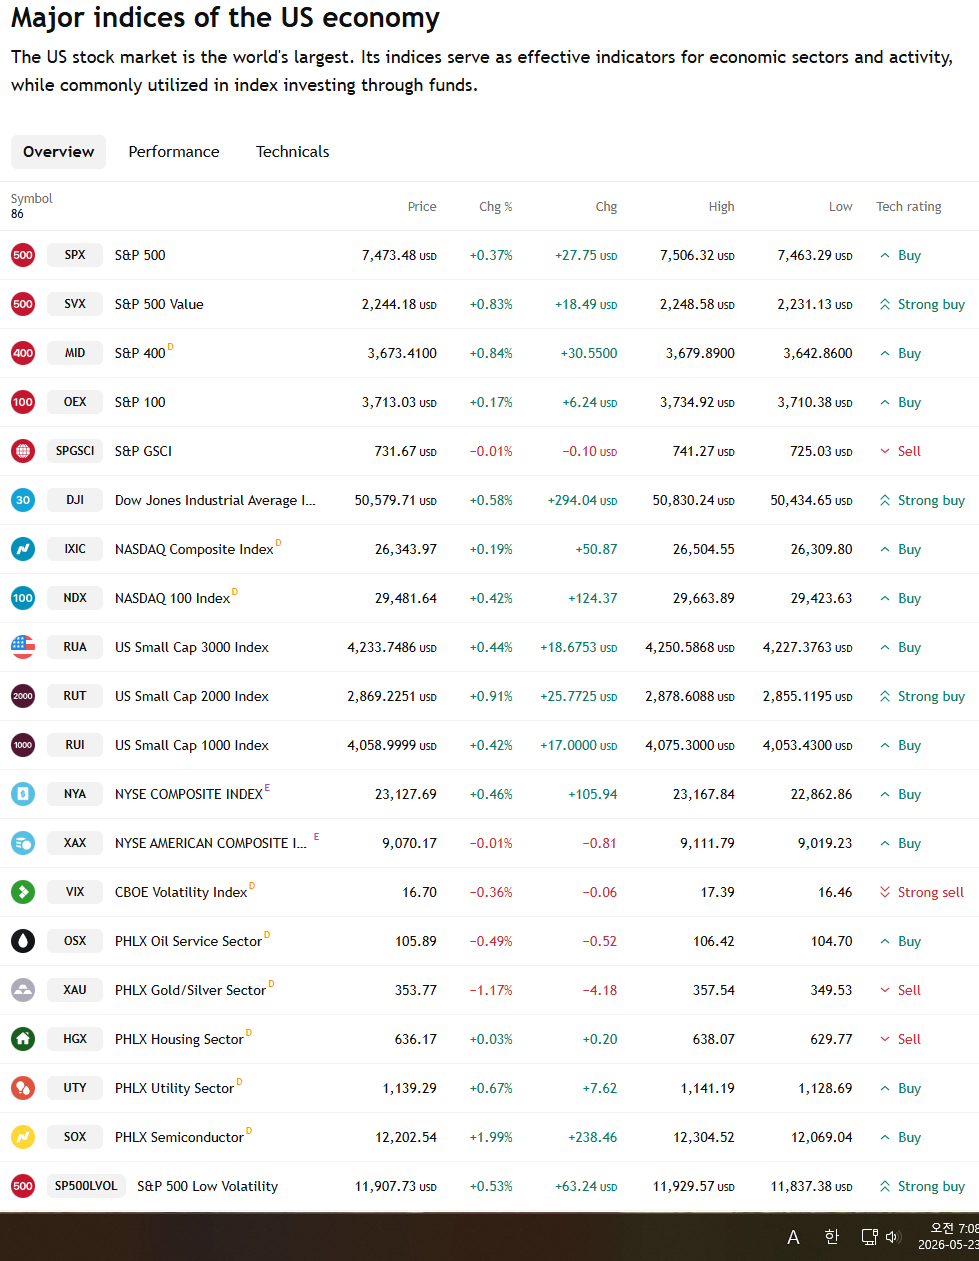Click the PHLX Semiconductor yellow icon
Image resolution: width=979 pixels, height=1261 pixels.
pos(23,1137)
